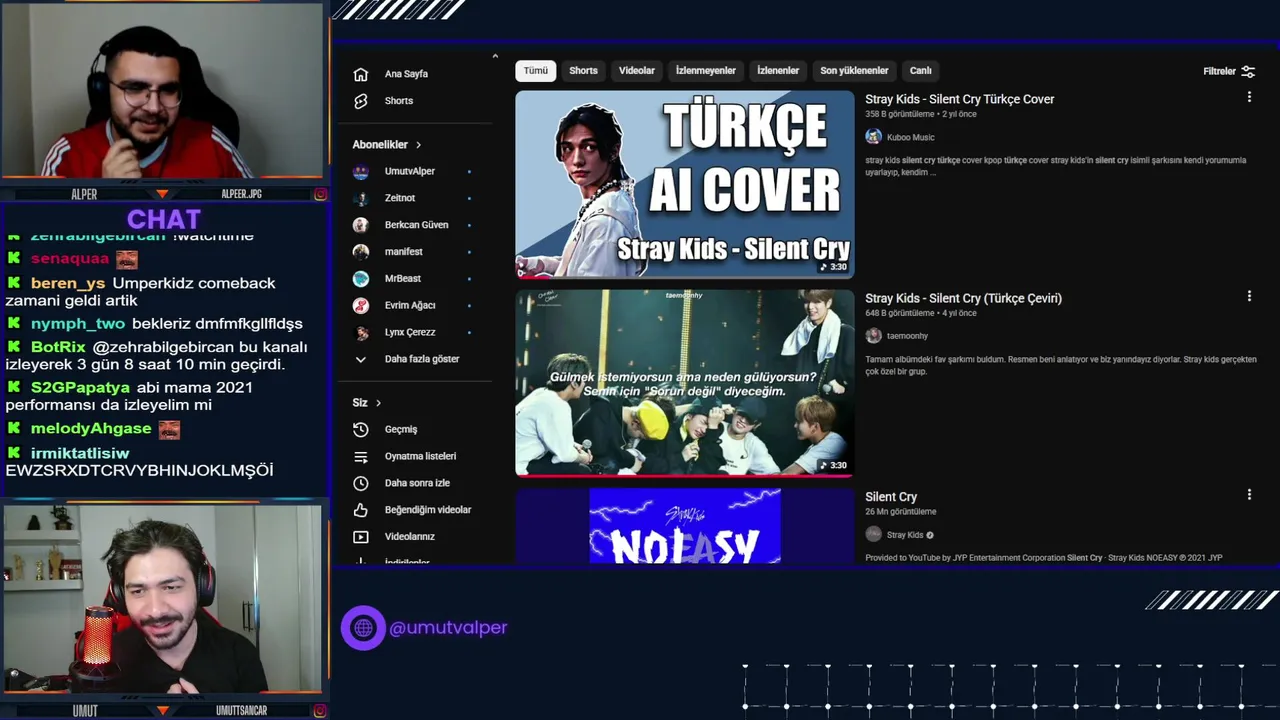Click Alper webcam feed
Viewport: 1280px width, 720px height.
162,91
